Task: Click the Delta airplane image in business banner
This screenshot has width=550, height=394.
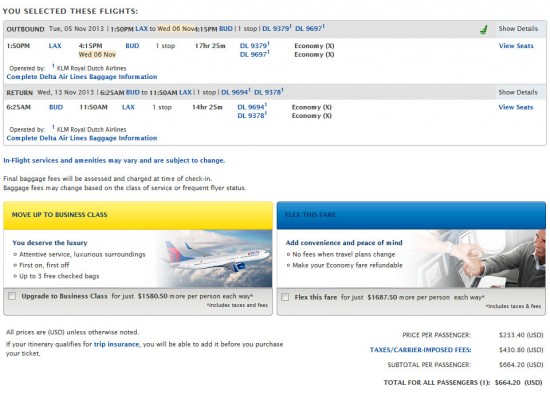Action: pyautogui.click(x=214, y=259)
